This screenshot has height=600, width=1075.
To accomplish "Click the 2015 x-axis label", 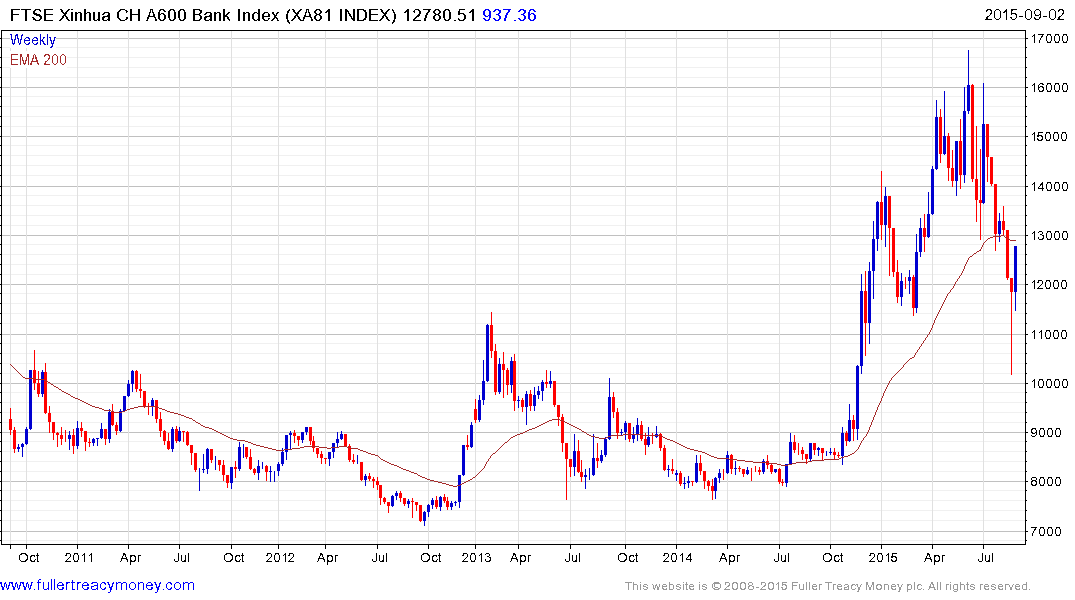I will (x=883, y=557).
